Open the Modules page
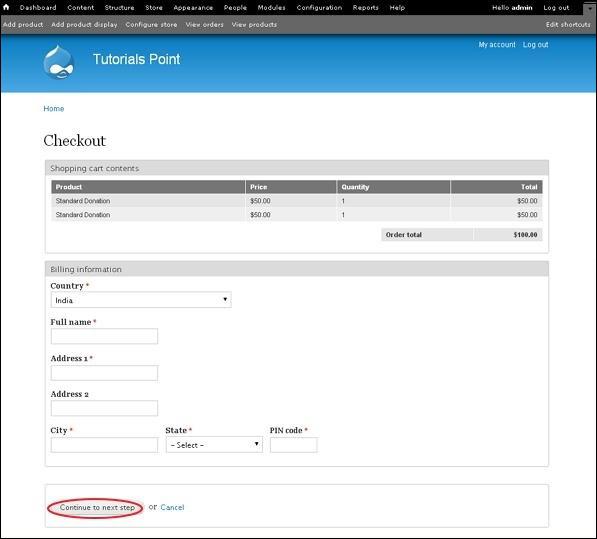Screen dimensions: 597x539 pyautogui.click(x=271, y=8)
